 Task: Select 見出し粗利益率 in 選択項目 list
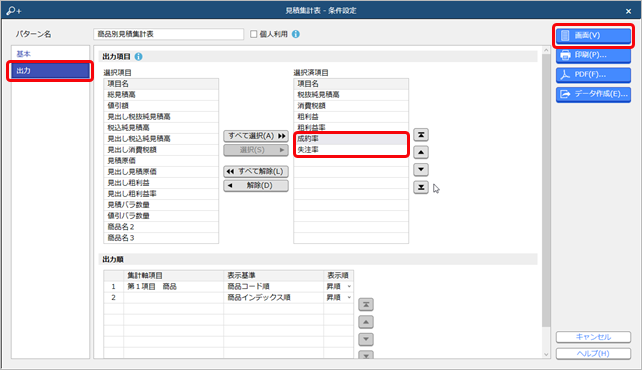(x=161, y=194)
